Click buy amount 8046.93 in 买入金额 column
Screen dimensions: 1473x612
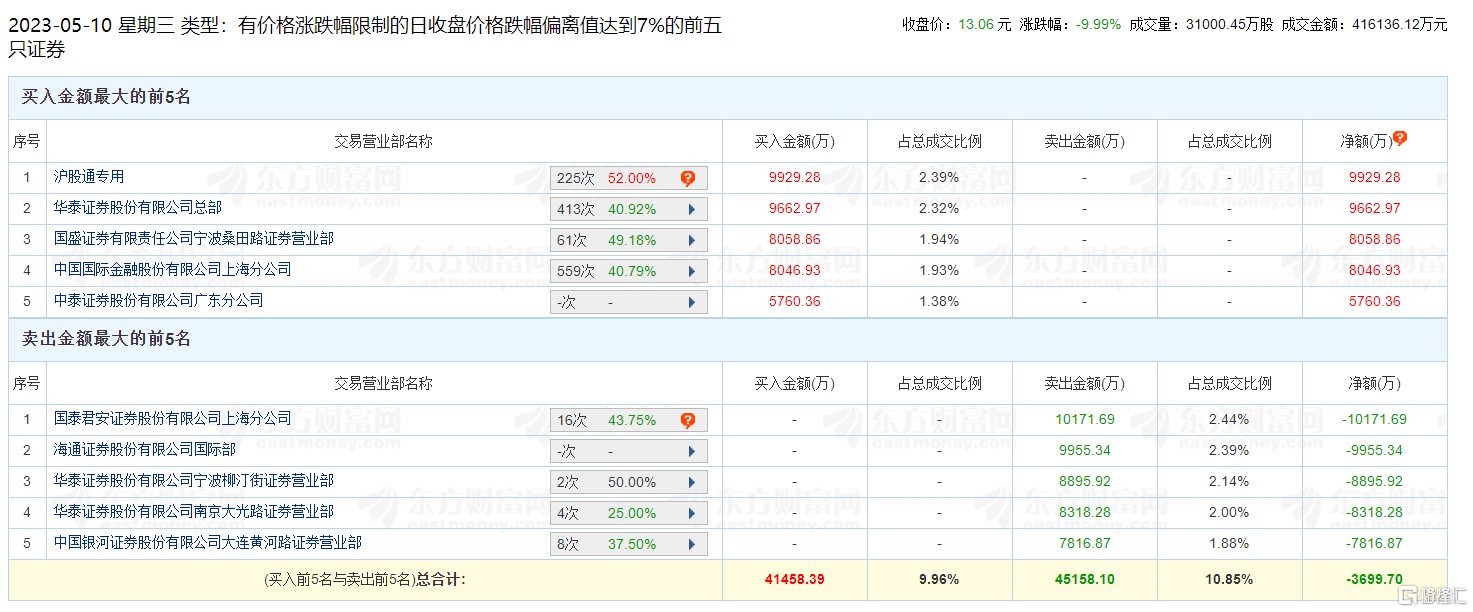[x=794, y=271]
